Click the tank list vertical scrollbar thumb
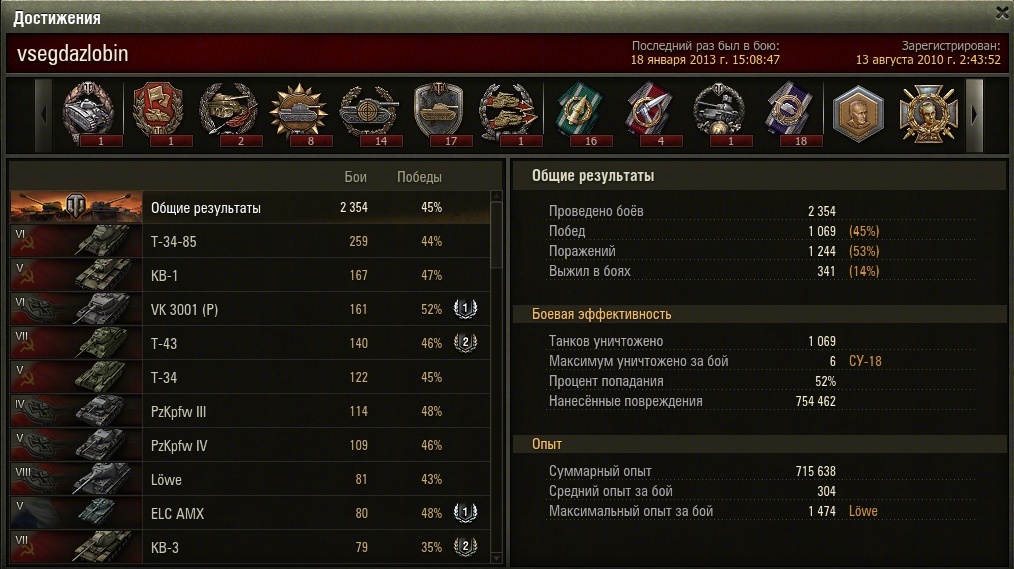The width and height of the screenshot is (1014, 569). pos(497,235)
